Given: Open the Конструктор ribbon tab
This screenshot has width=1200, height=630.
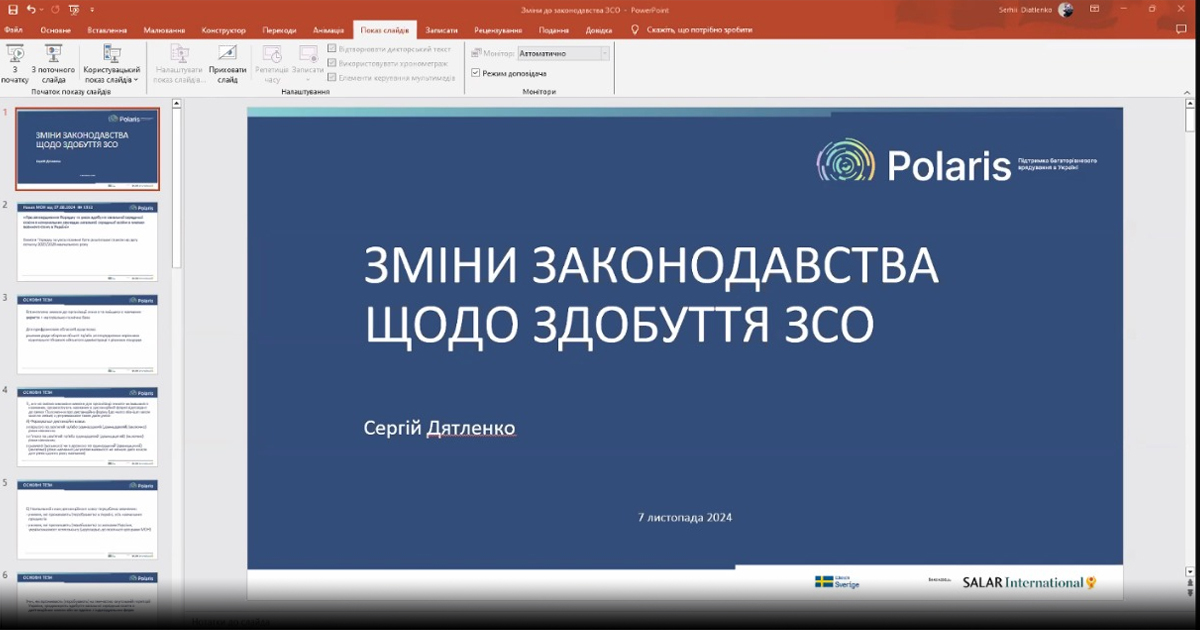Looking at the screenshot, I should tap(223, 30).
